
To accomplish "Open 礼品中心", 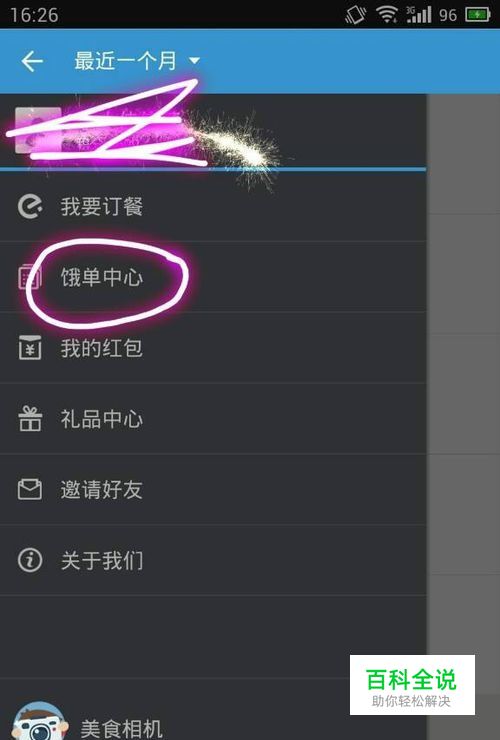I will (x=213, y=419).
